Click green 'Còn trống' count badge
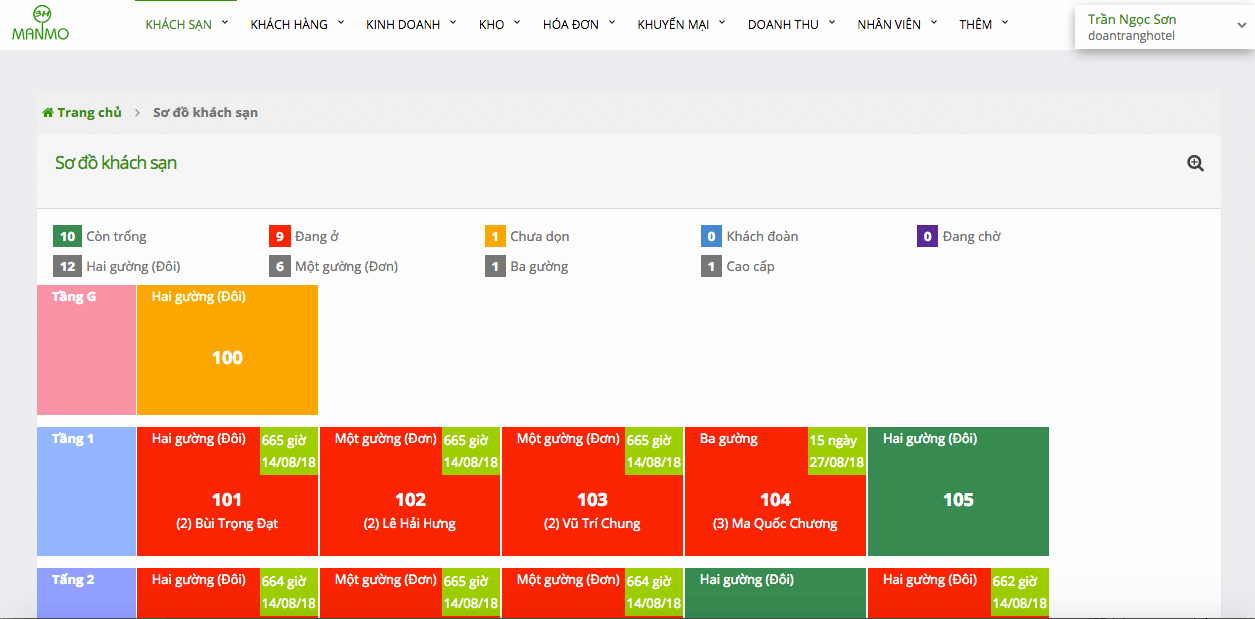The height and width of the screenshot is (619, 1255). 67,237
